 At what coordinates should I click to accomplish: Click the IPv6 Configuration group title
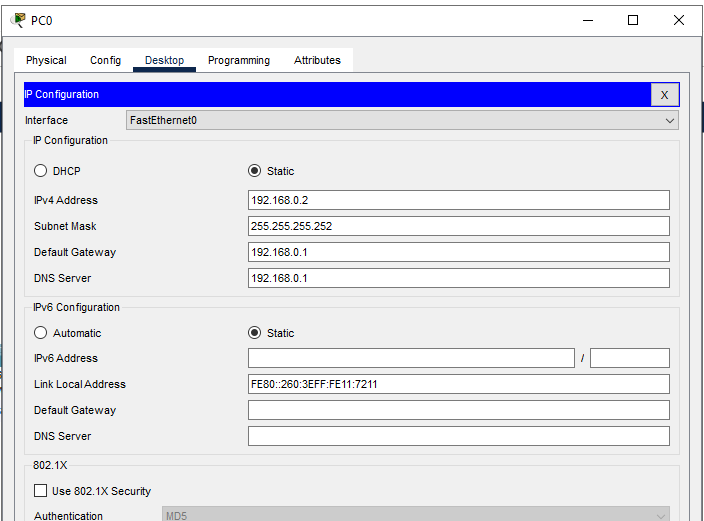coord(76,307)
